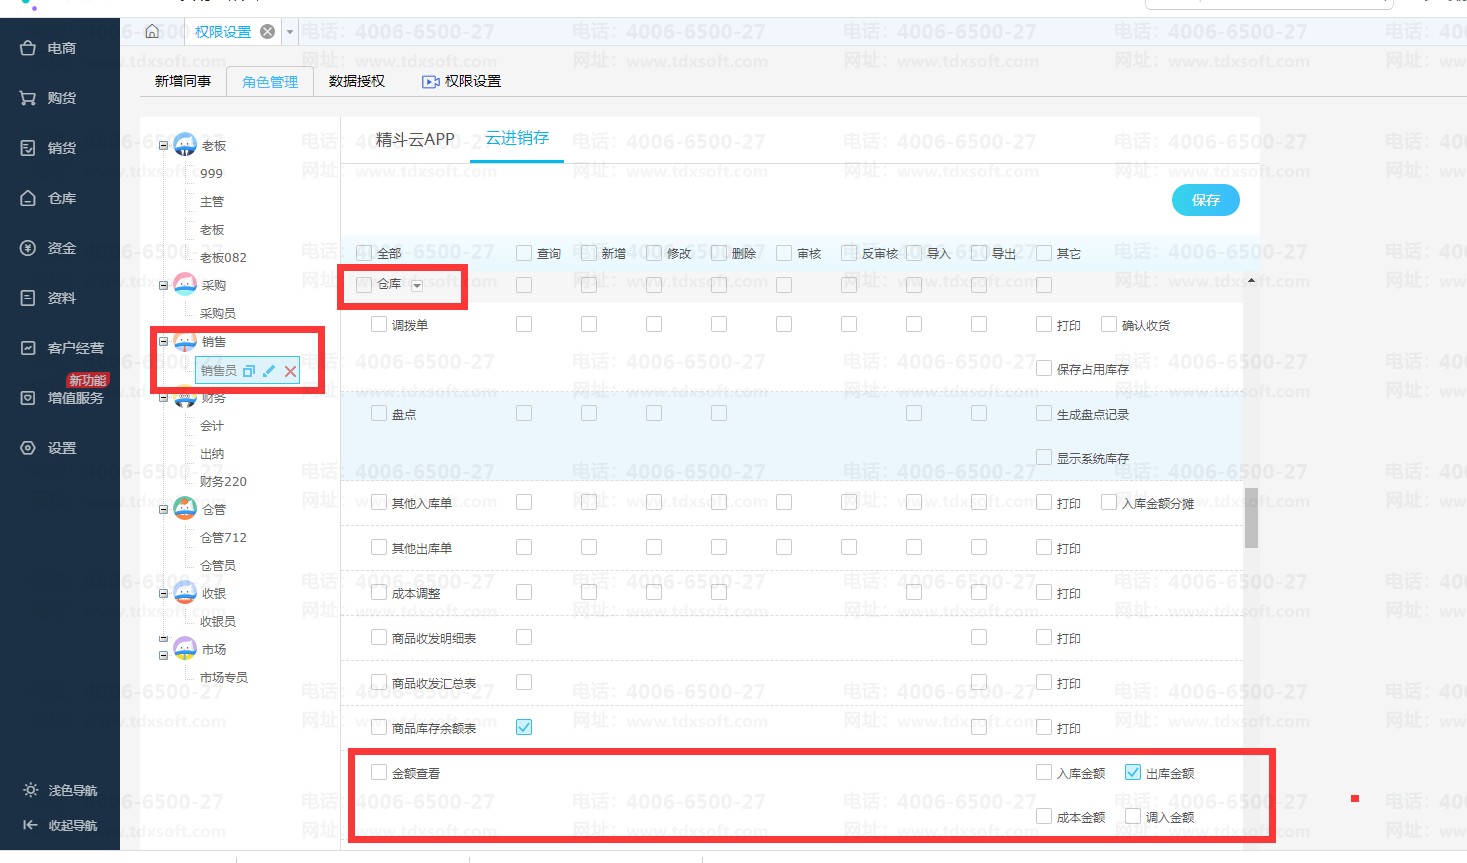Toggle the 出库金额 checkbox

point(1133,772)
